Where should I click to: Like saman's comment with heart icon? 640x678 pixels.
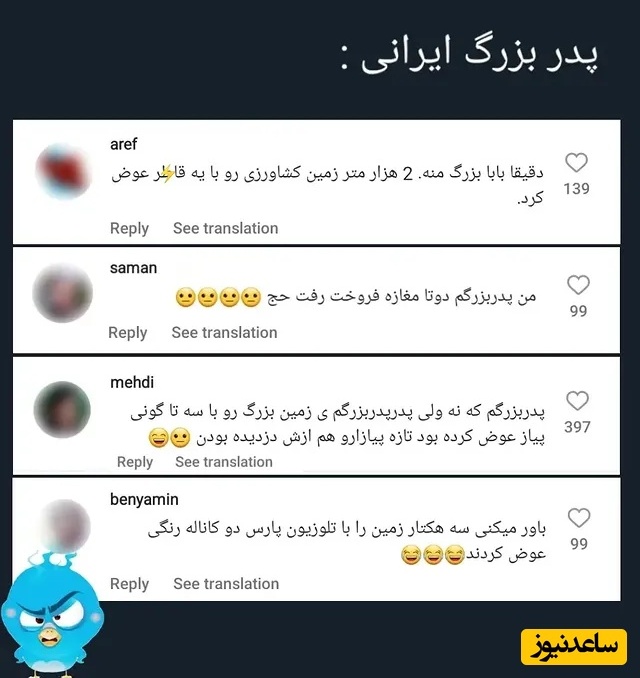578,285
